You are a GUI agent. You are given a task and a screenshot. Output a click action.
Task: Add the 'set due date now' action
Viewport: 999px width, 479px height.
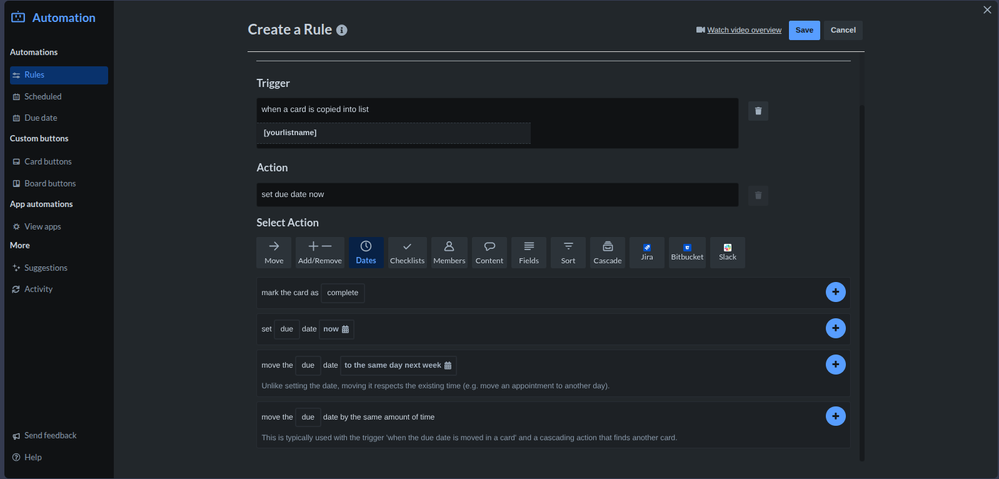(x=836, y=328)
